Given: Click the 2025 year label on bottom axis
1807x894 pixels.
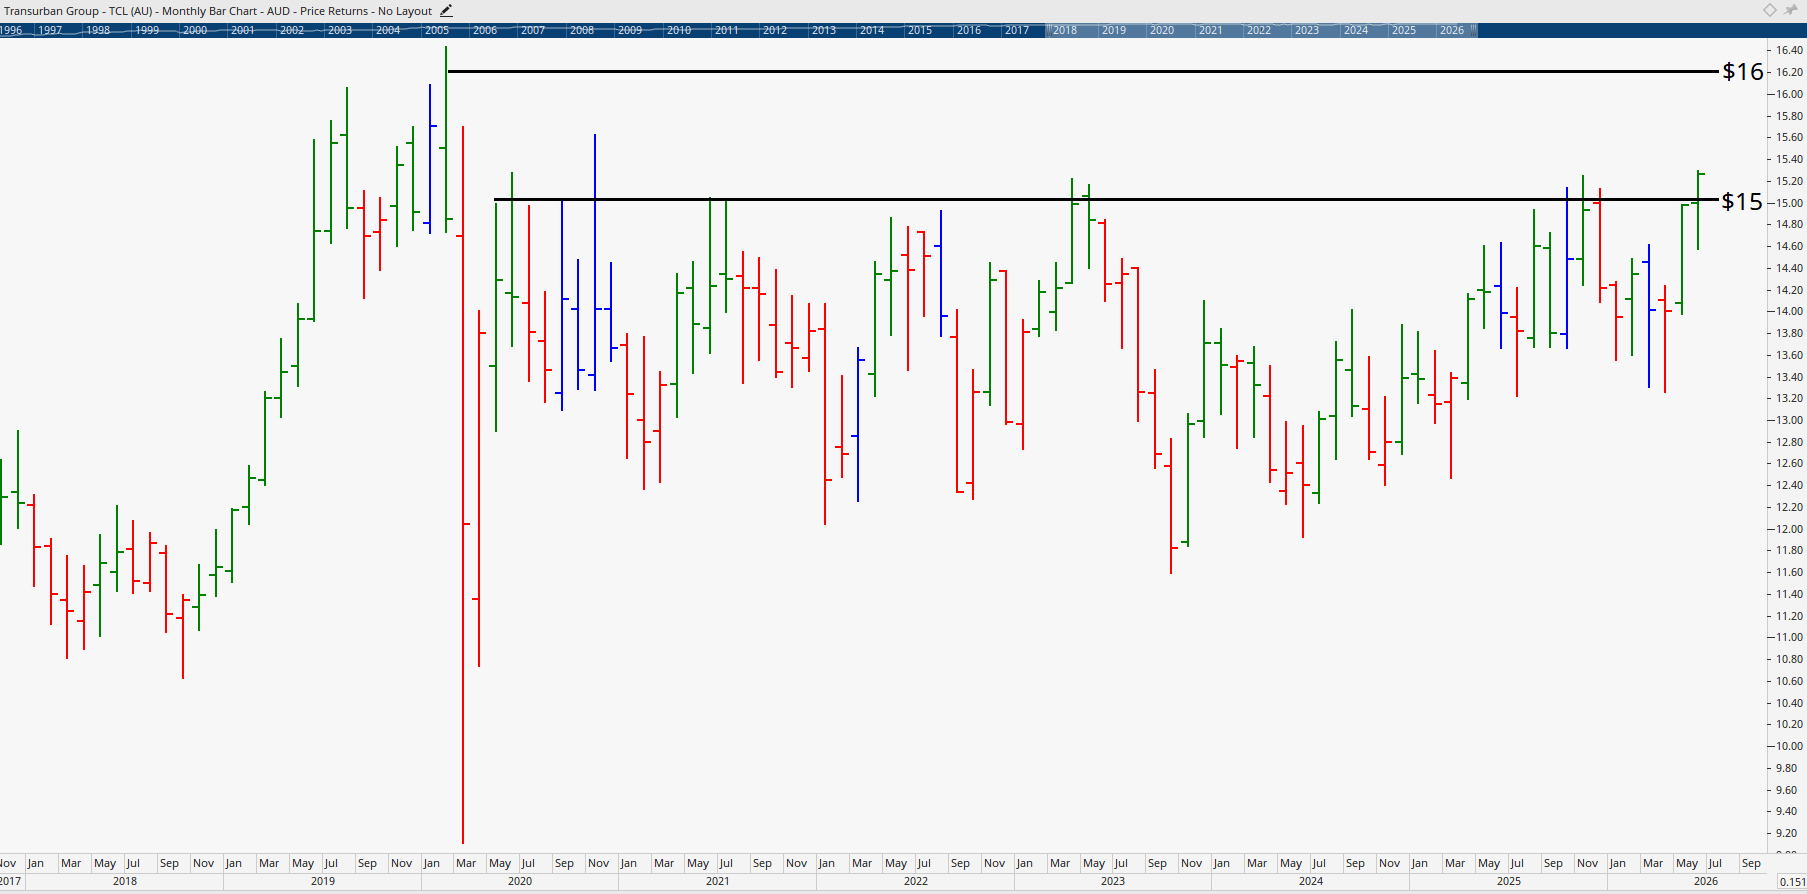Looking at the screenshot, I should pos(1509,881).
